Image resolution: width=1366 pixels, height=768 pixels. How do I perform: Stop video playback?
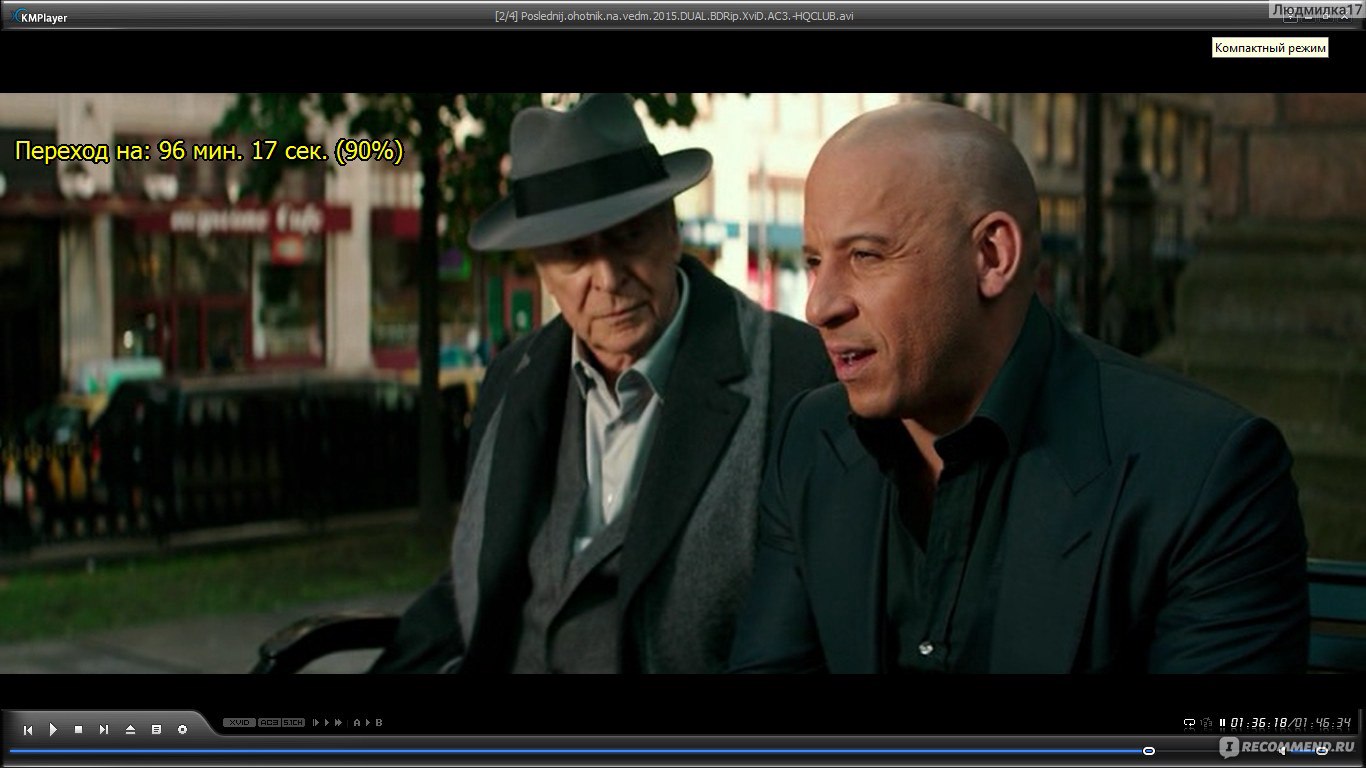coord(79,730)
